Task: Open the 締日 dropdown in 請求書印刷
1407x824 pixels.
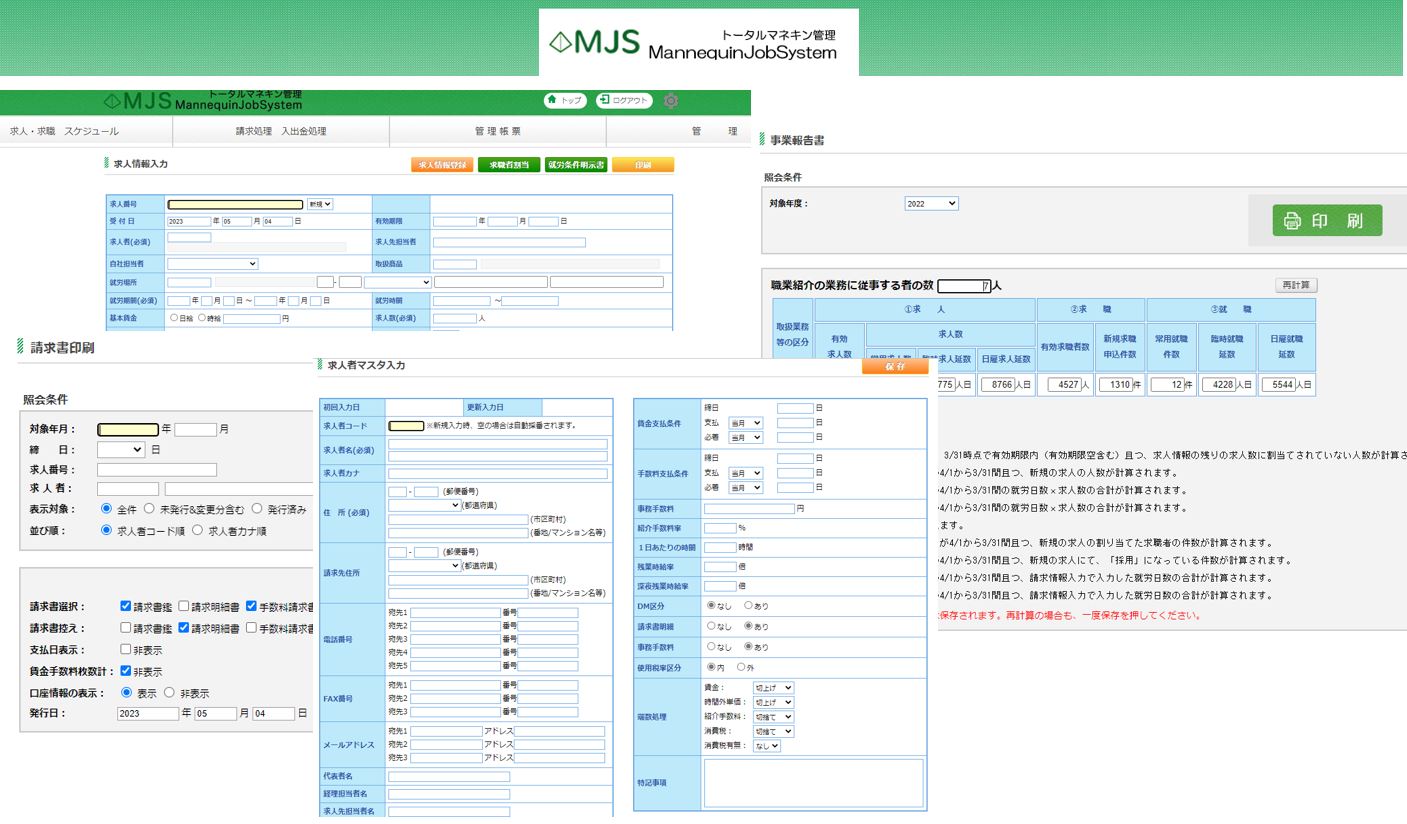Action: coord(121,450)
